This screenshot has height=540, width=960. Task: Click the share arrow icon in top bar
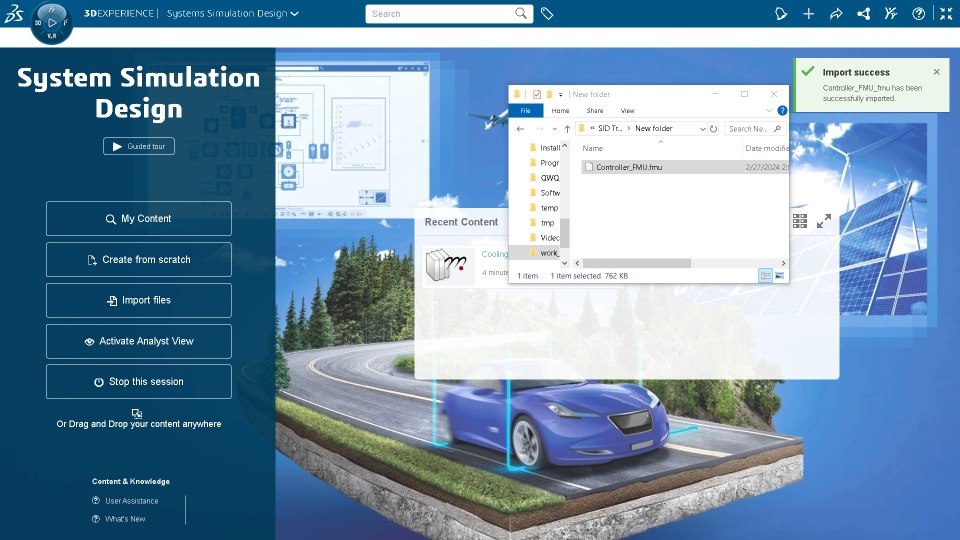coord(836,13)
